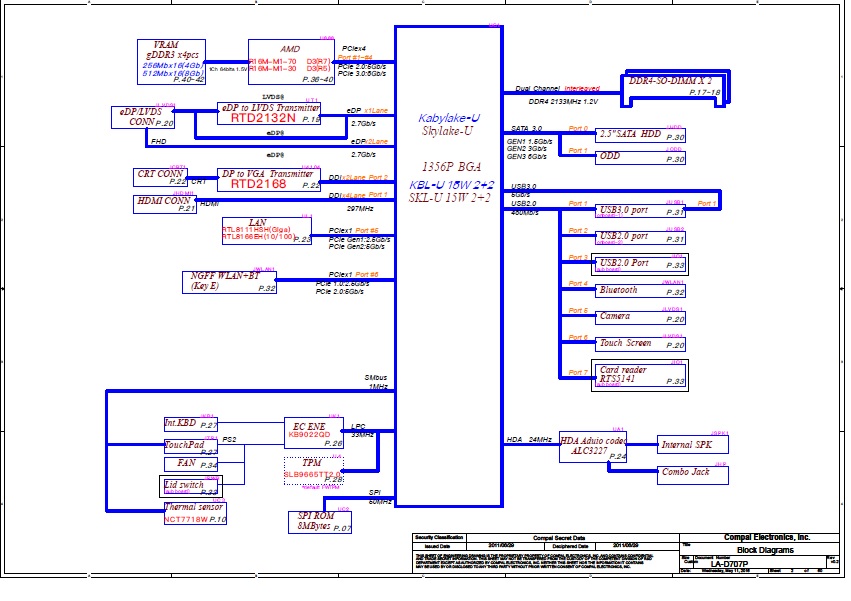Viewport: 851px width, 601px height.
Task: Select the SPI ROM 8MBytes block
Action: pos(320,522)
